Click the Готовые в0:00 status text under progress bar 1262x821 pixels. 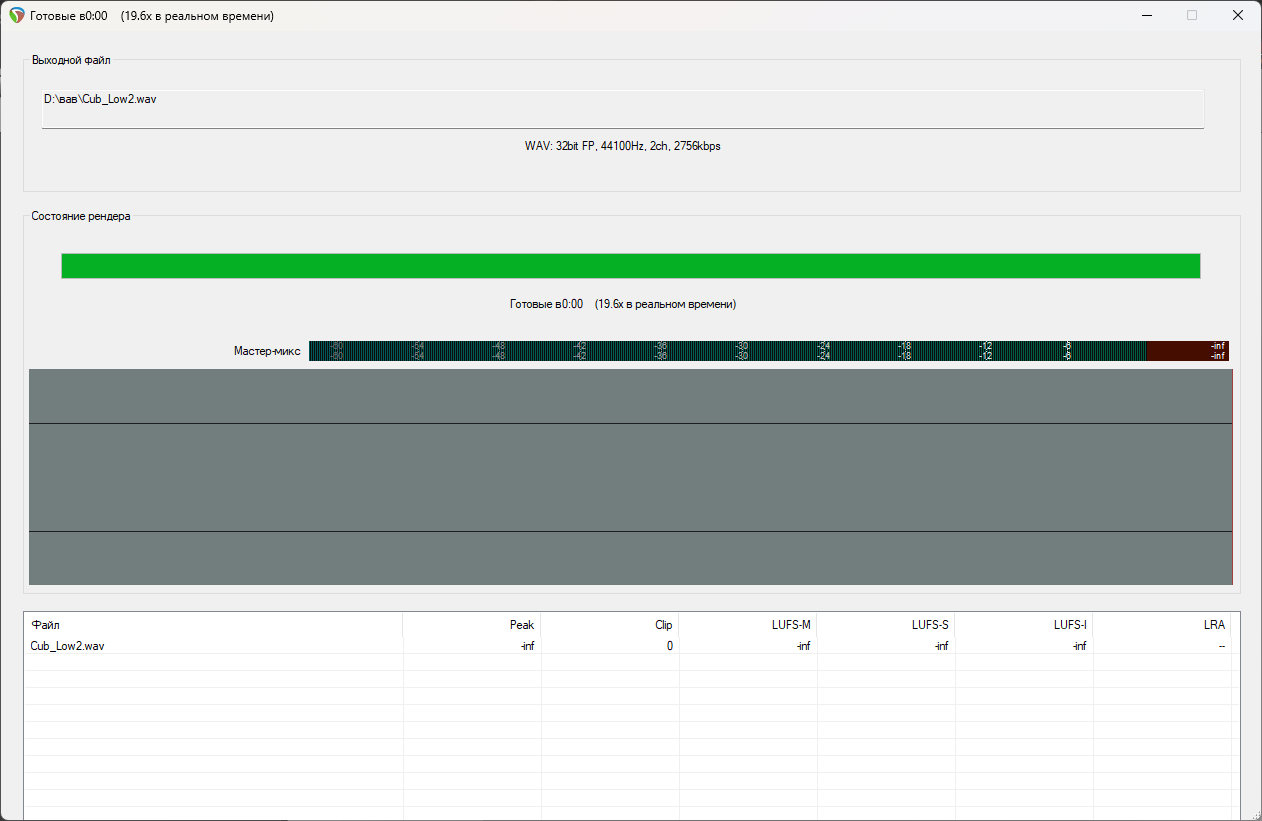622,304
